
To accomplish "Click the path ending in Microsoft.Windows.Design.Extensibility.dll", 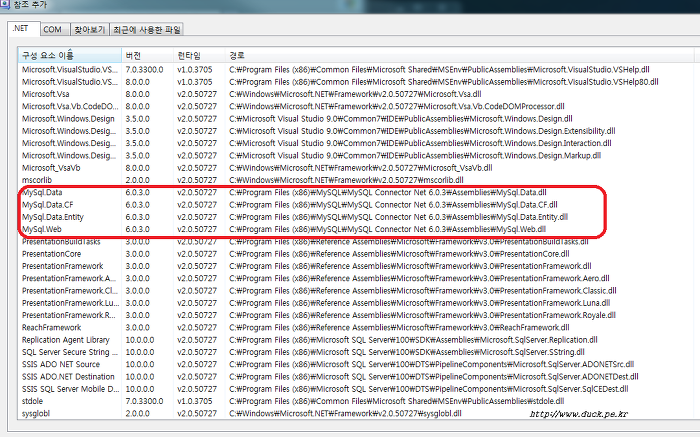I will coord(422,131).
